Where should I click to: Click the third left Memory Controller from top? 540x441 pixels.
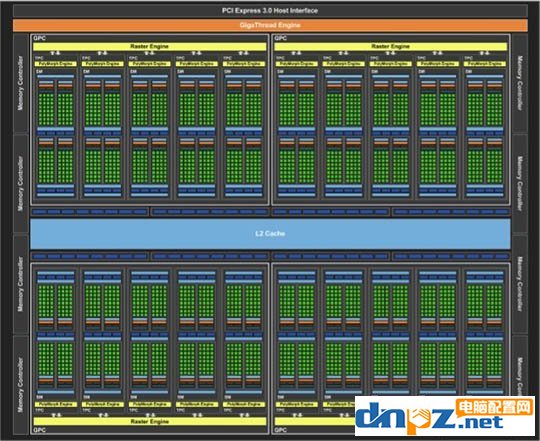click(x=21, y=284)
